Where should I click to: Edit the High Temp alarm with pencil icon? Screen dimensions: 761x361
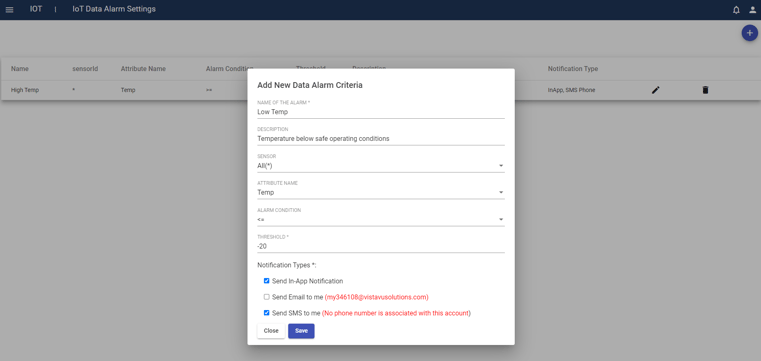[656, 90]
